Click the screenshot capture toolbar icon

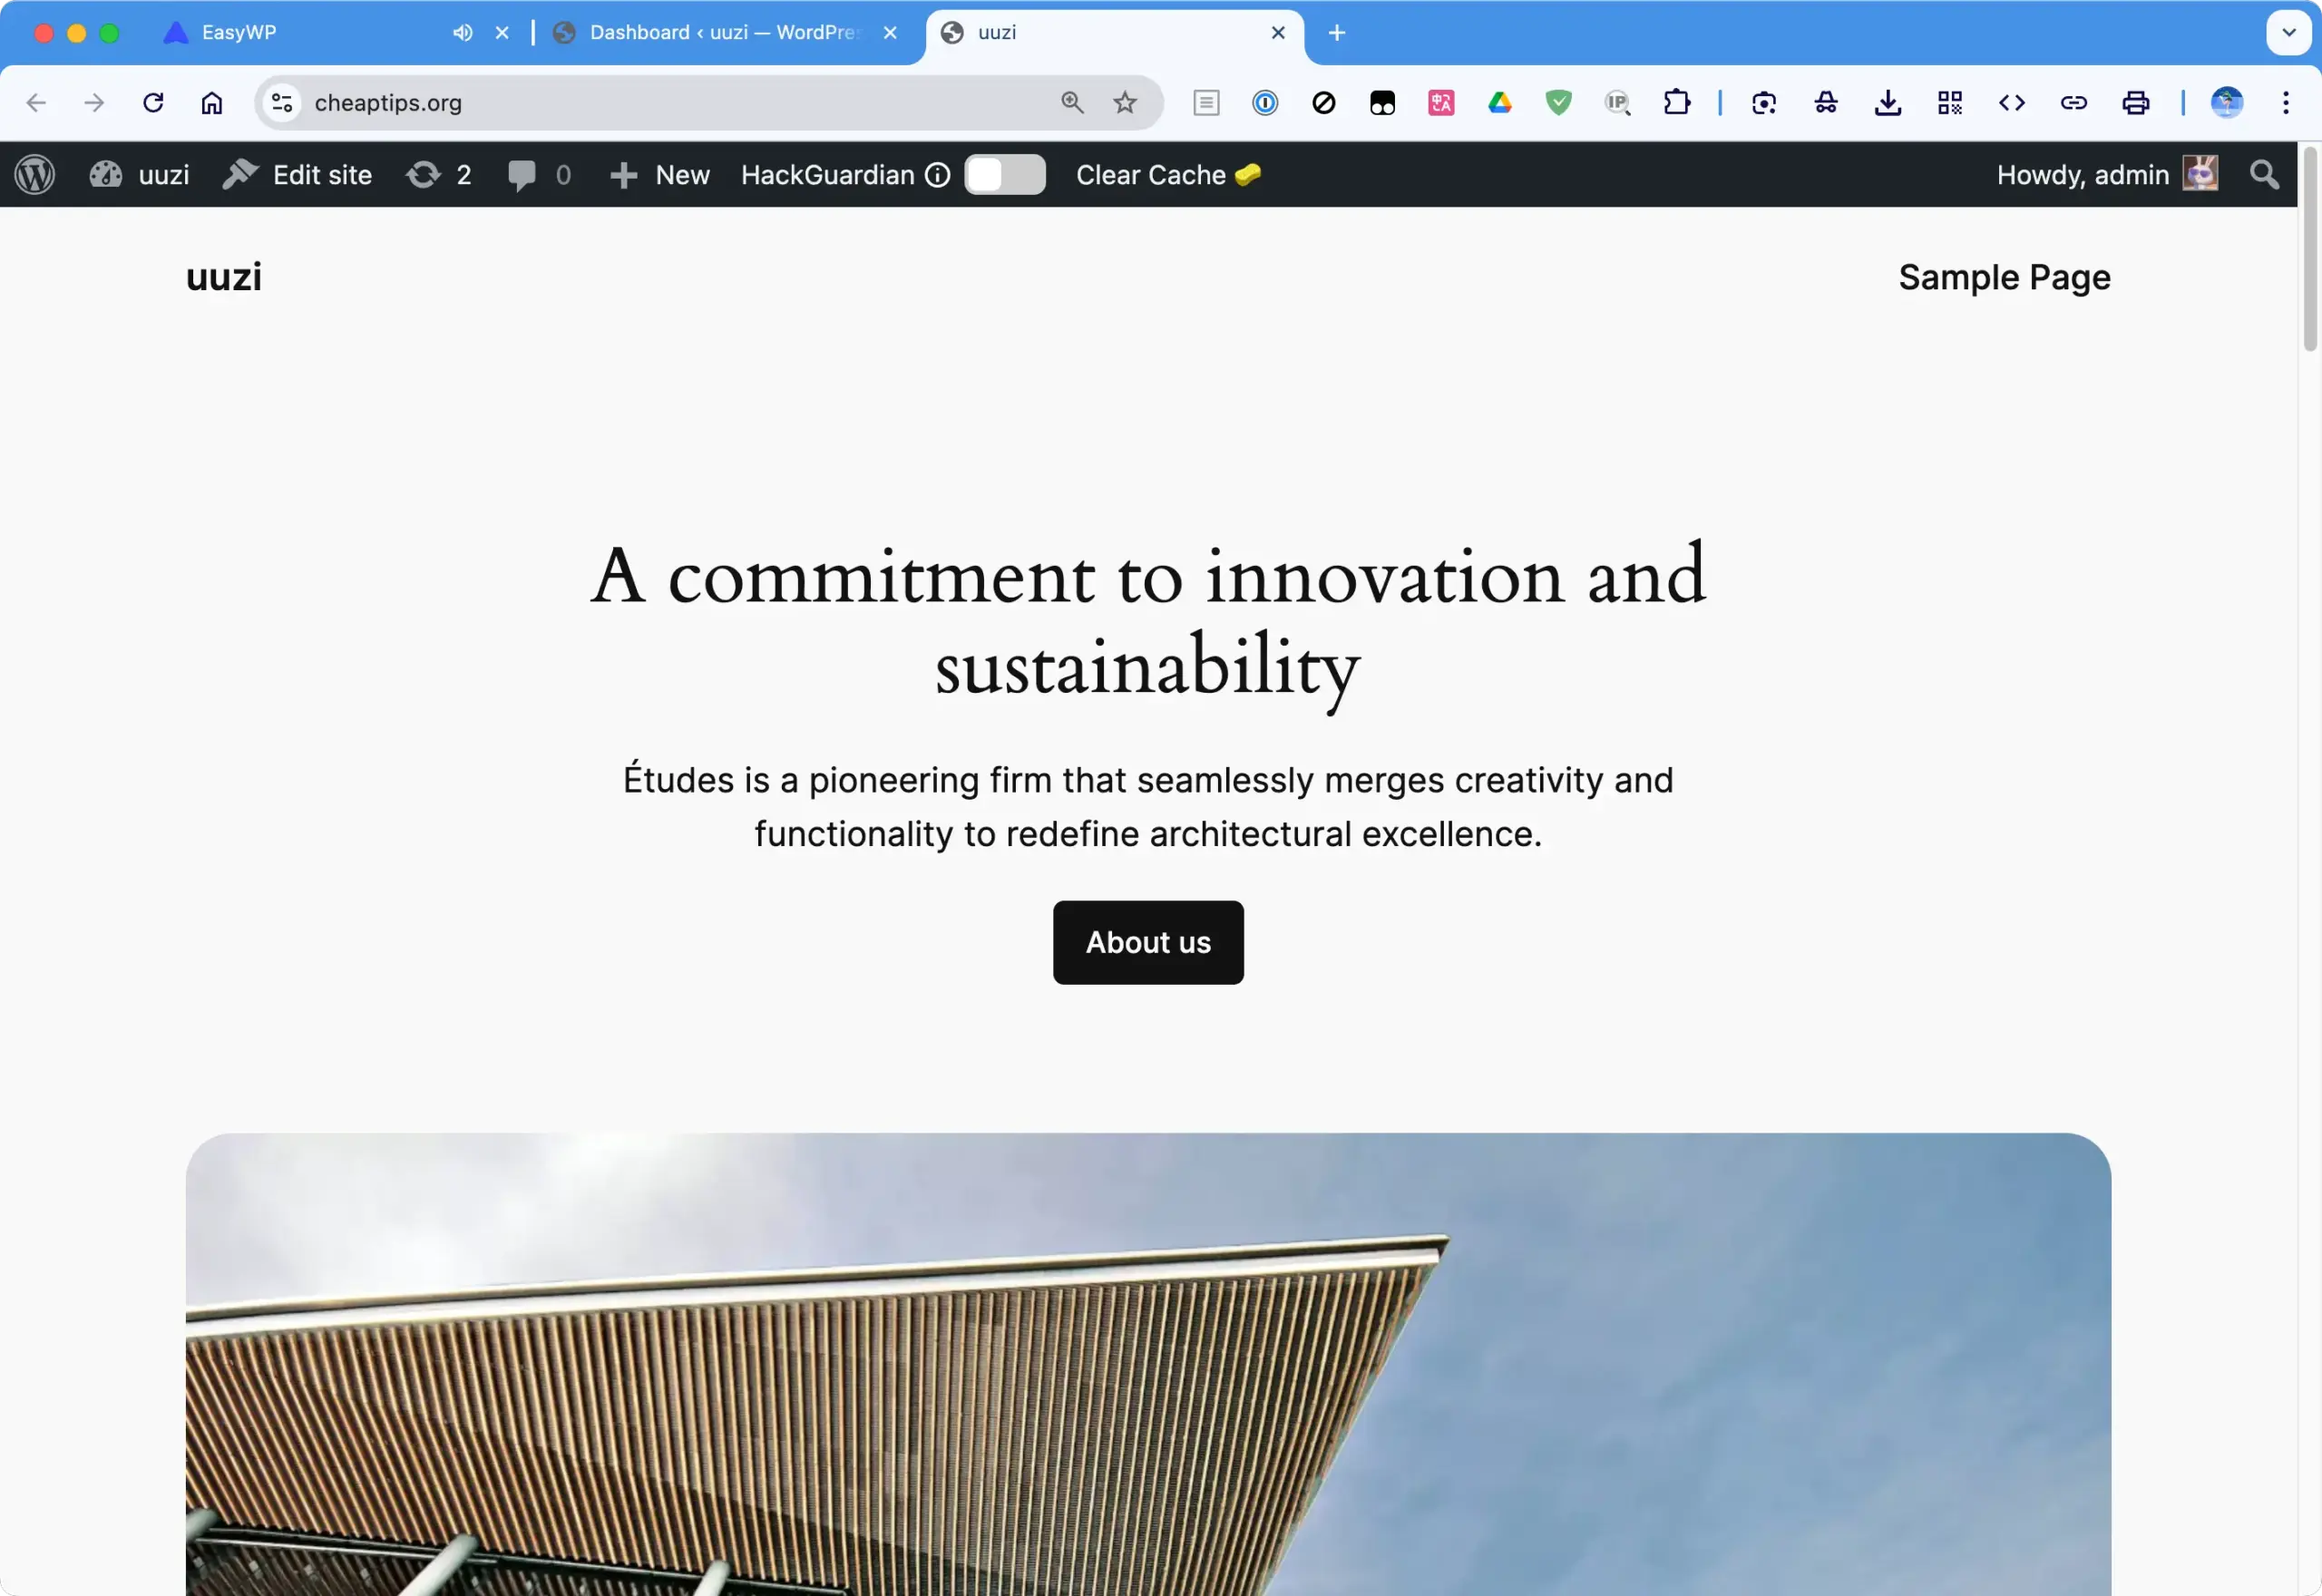(x=1764, y=103)
